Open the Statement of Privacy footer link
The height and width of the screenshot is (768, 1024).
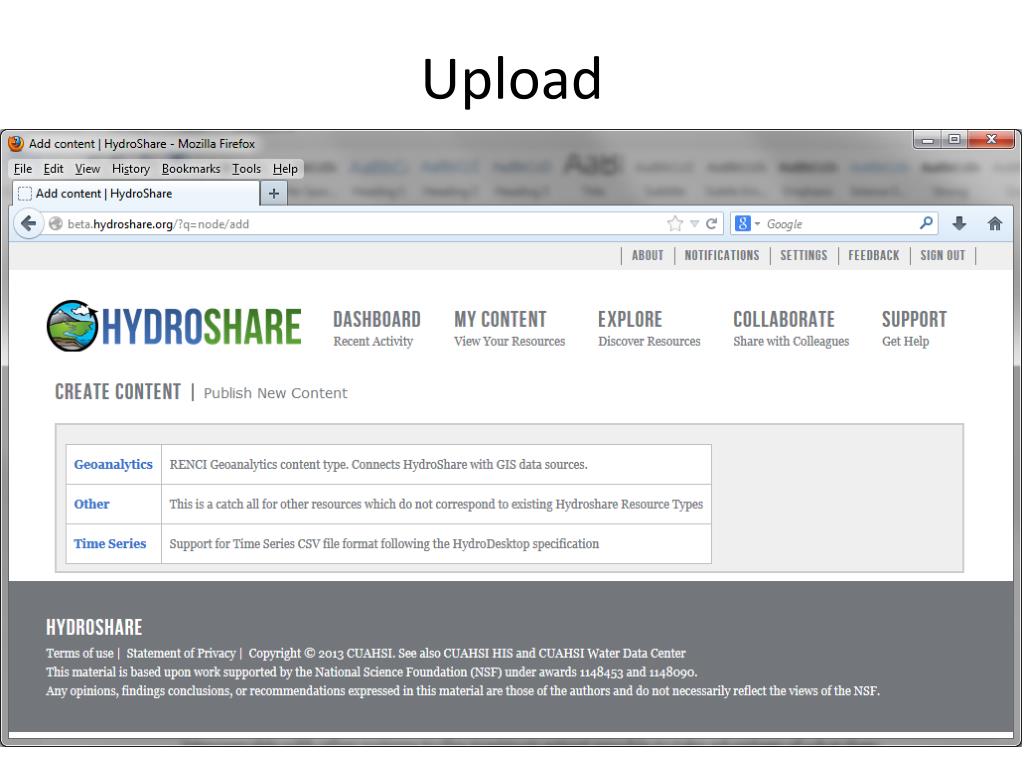181,653
